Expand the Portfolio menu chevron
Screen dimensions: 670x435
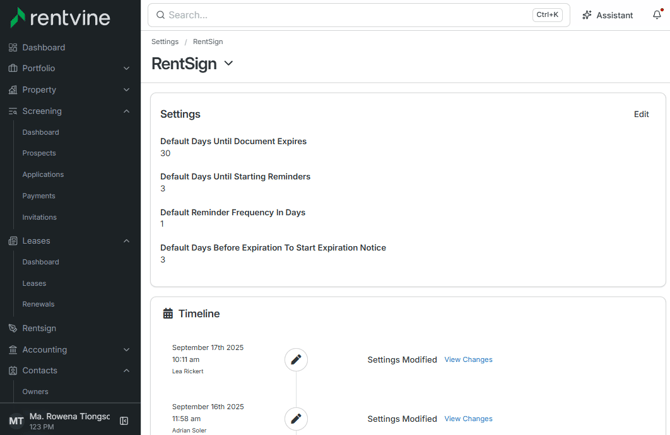coord(126,68)
